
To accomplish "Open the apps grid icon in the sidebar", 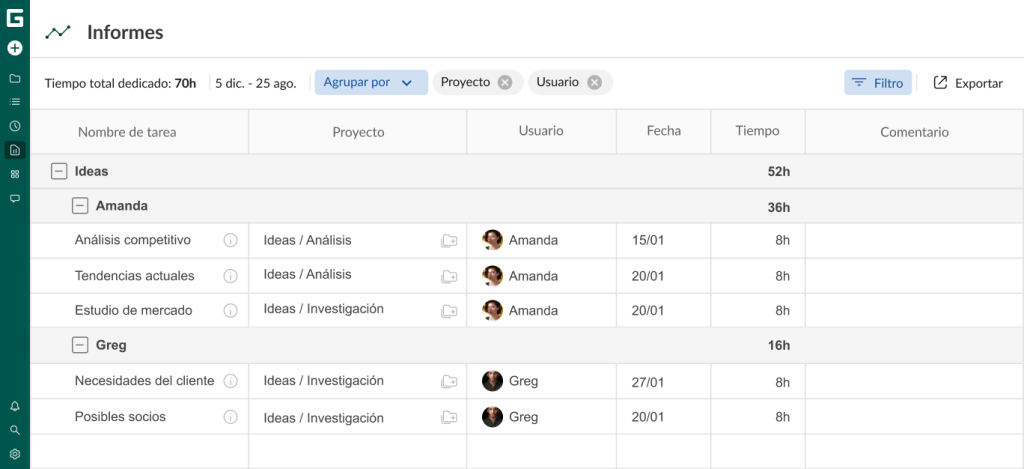I will click(x=14, y=174).
